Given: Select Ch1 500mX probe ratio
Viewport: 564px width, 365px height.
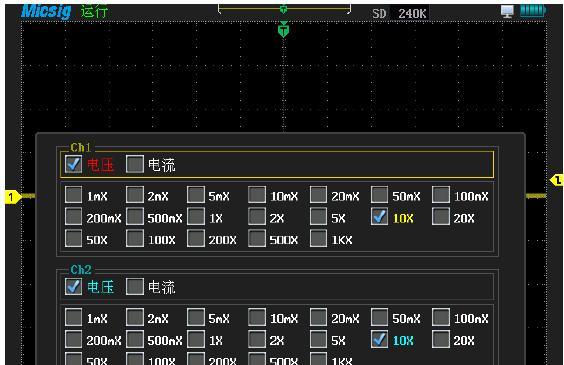Looking at the screenshot, I should coord(135,217).
